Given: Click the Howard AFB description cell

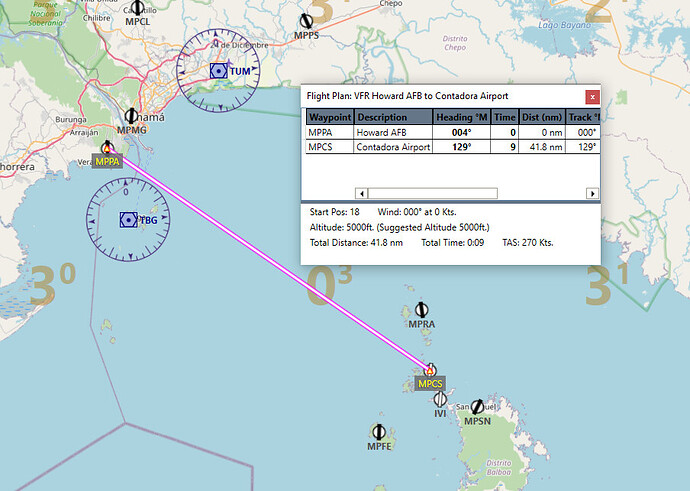Looking at the screenshot, I should (x=393, y=132).
